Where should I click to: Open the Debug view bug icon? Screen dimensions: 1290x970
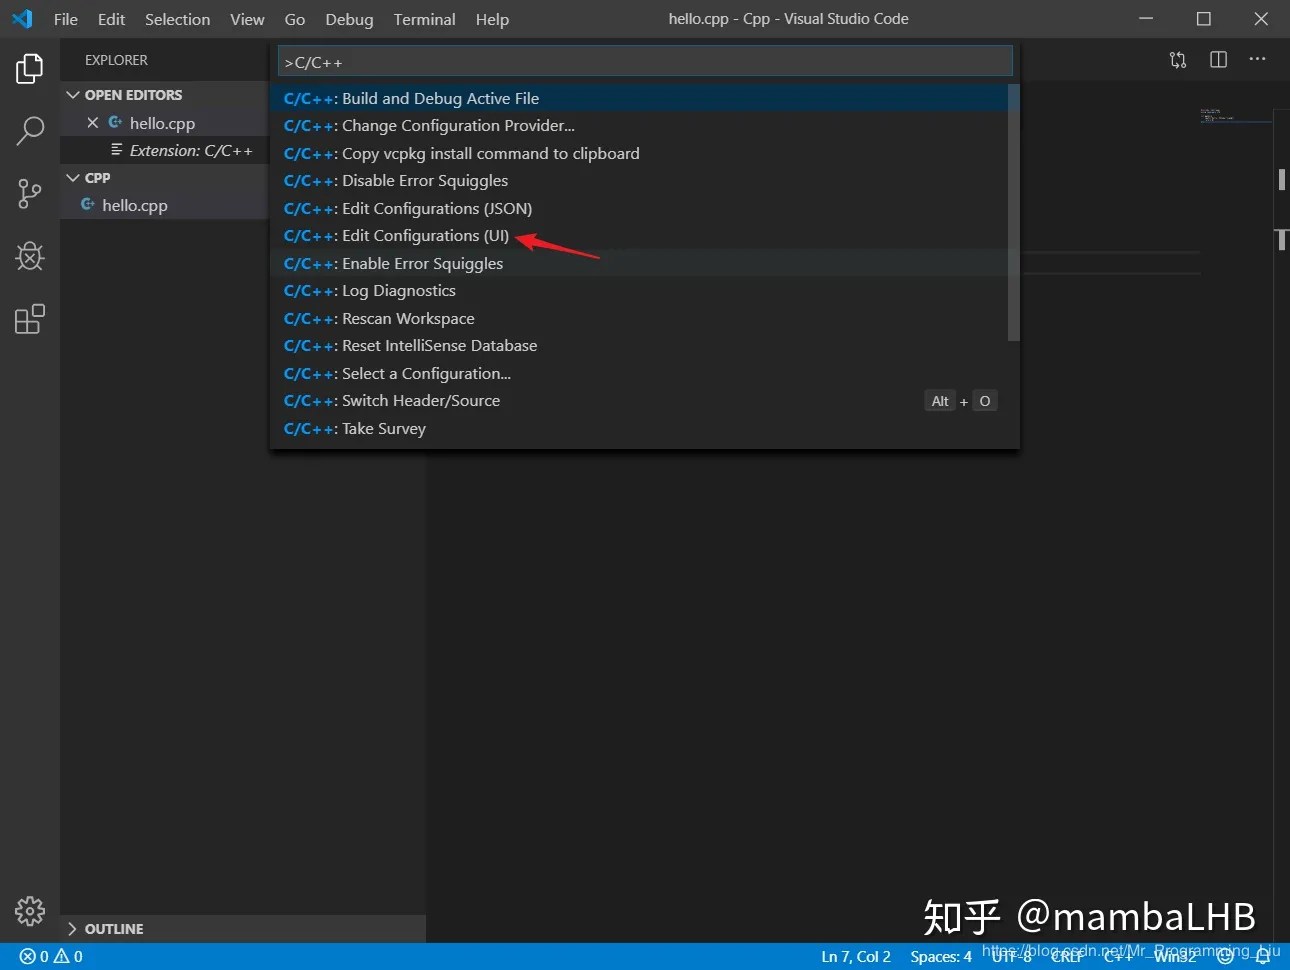point(30,256)
